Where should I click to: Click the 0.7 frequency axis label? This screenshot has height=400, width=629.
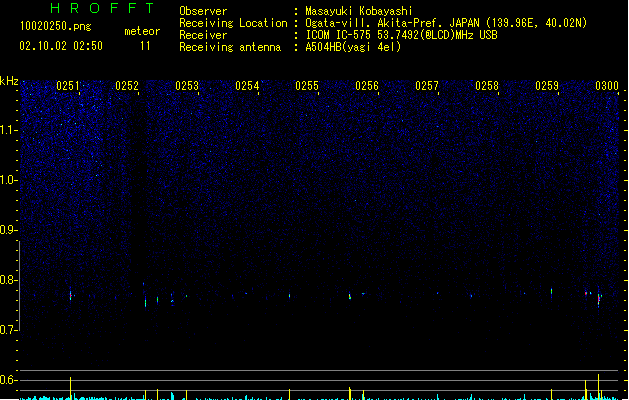point(8,330)
